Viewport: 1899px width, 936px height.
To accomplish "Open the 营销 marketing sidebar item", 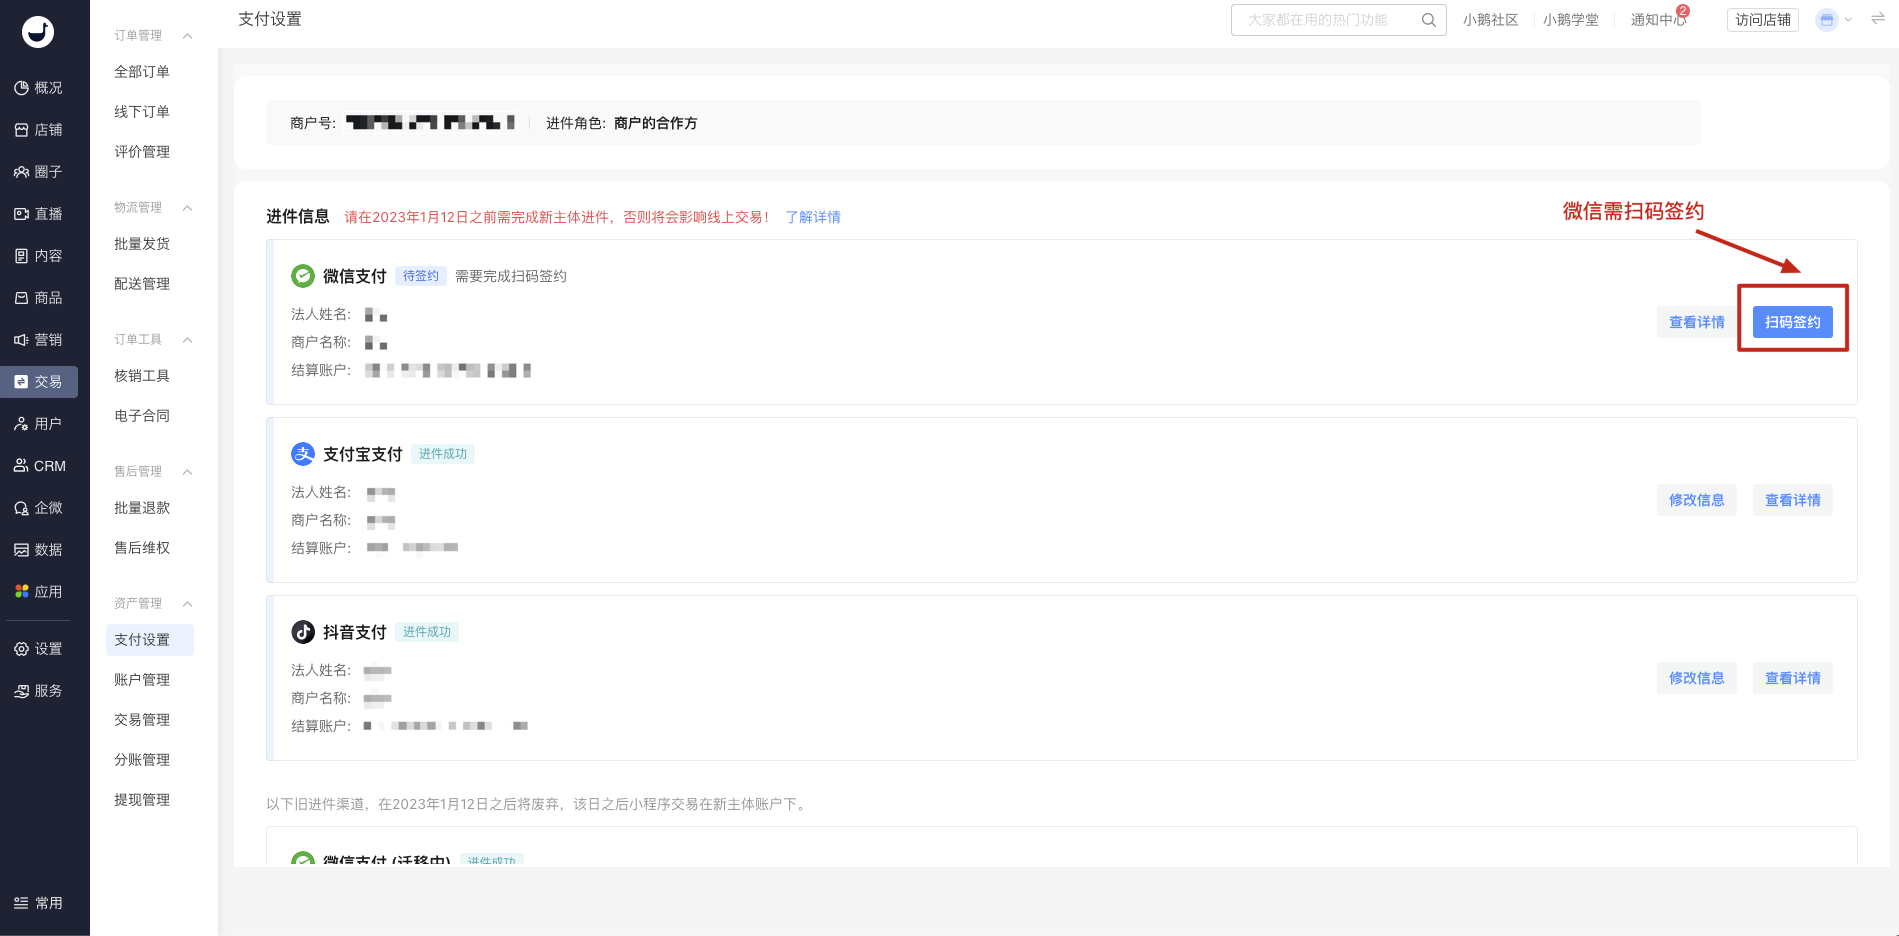I will 38,340.
